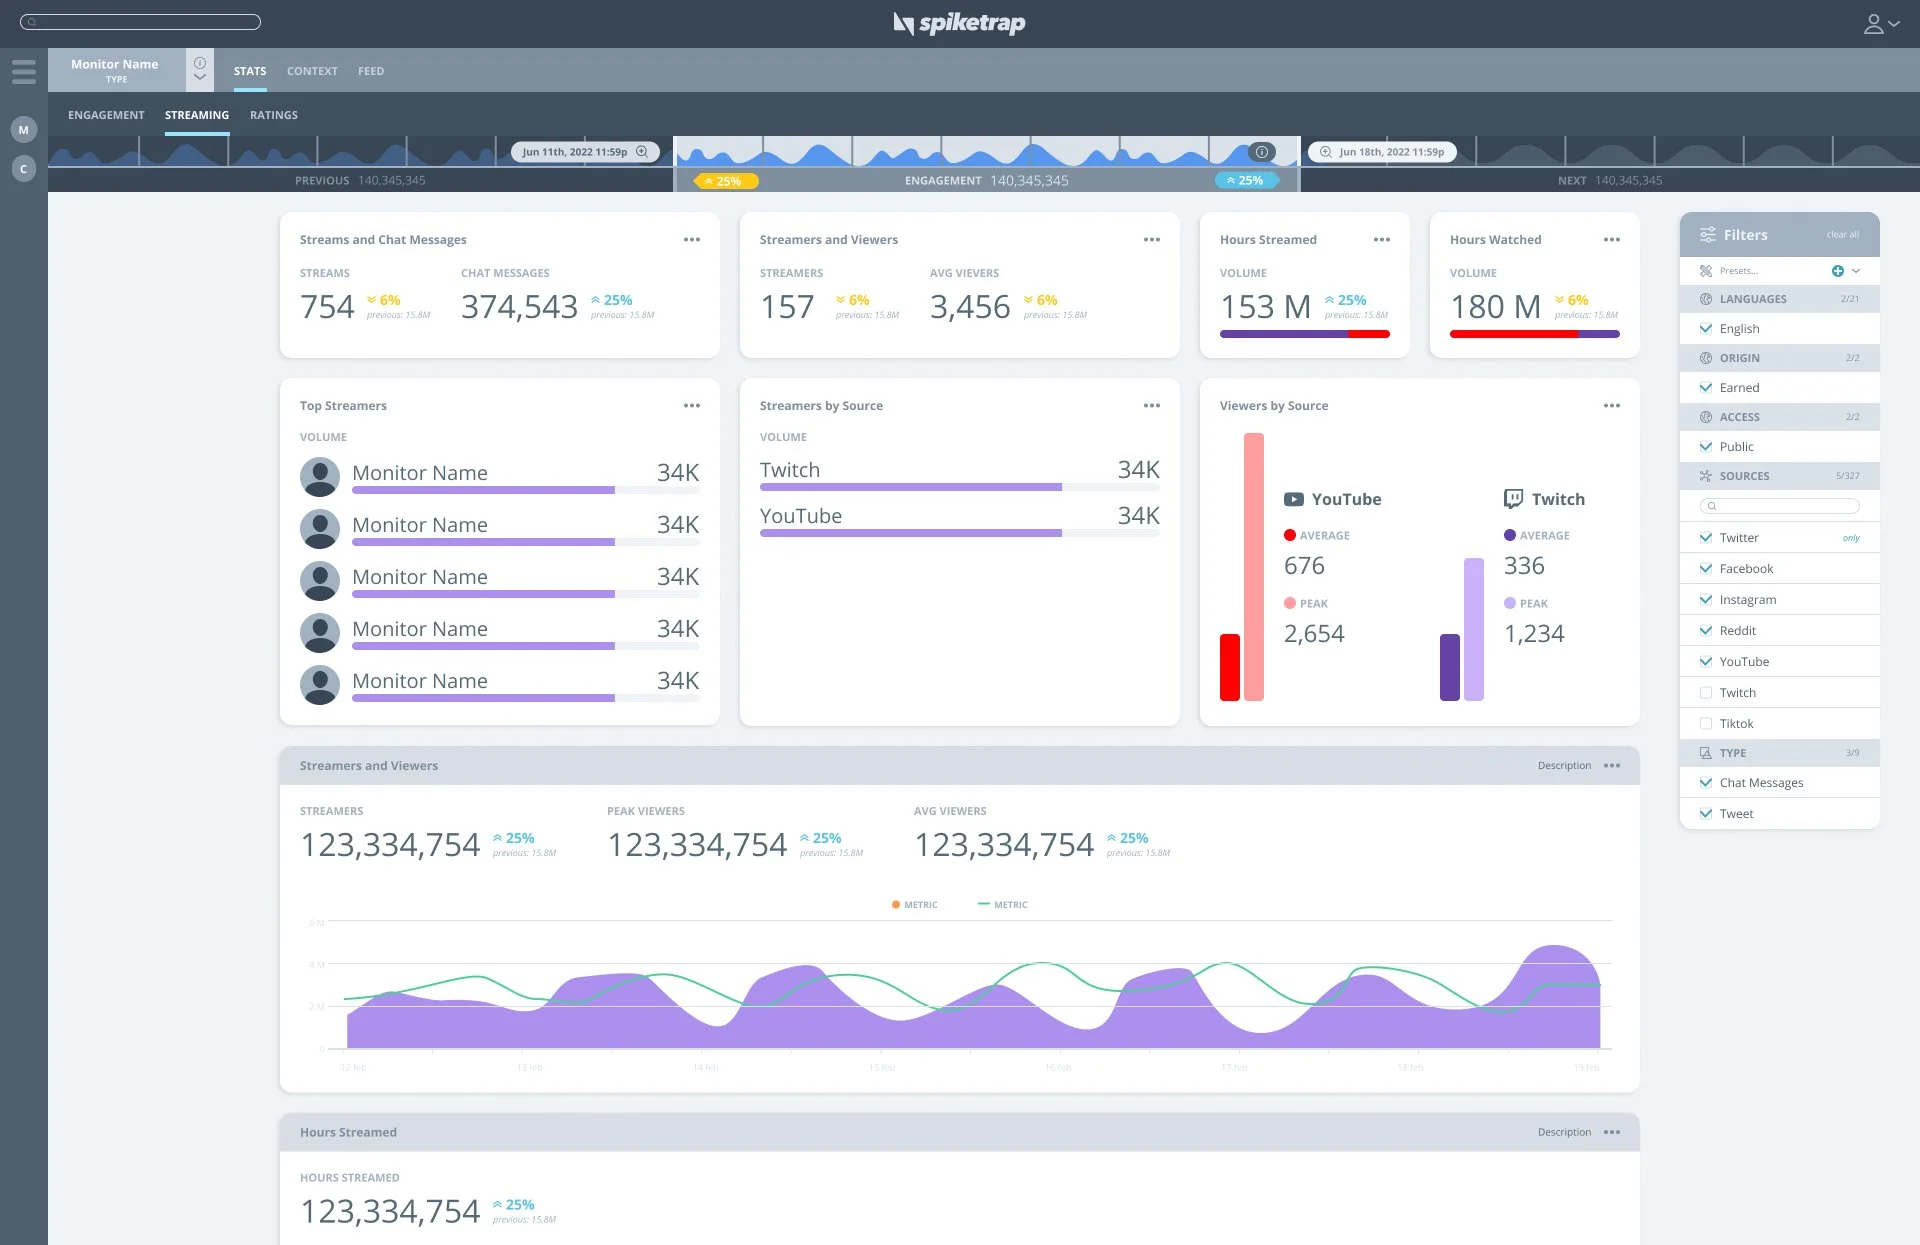
Task: Add a preset with the plus icon
Action: pyautogui.click(x=1837, y=271)
